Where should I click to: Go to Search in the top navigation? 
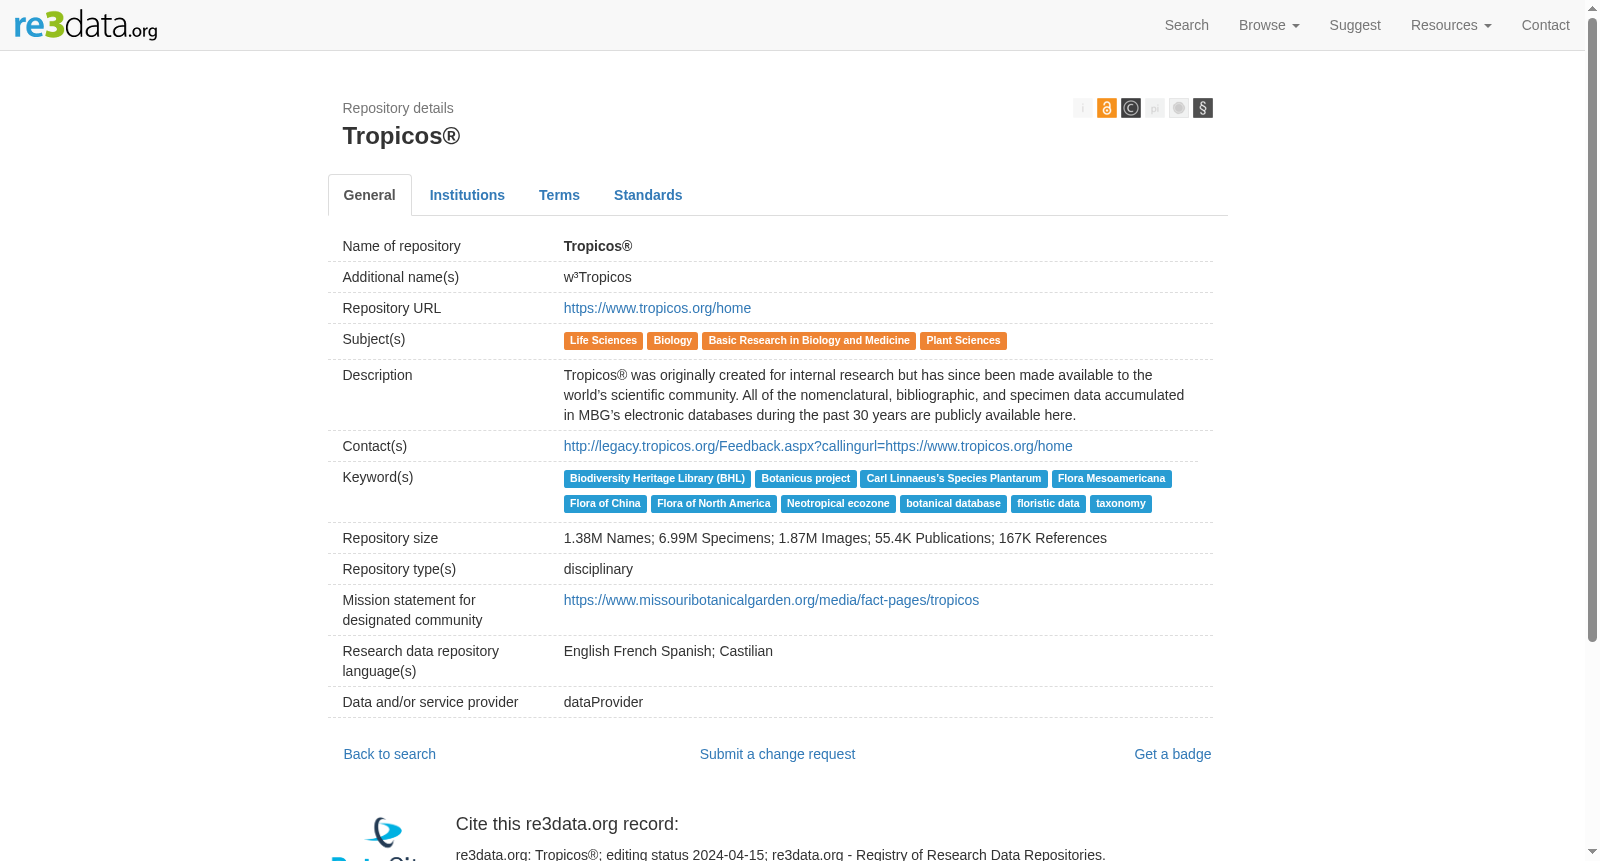[1187, 25]
